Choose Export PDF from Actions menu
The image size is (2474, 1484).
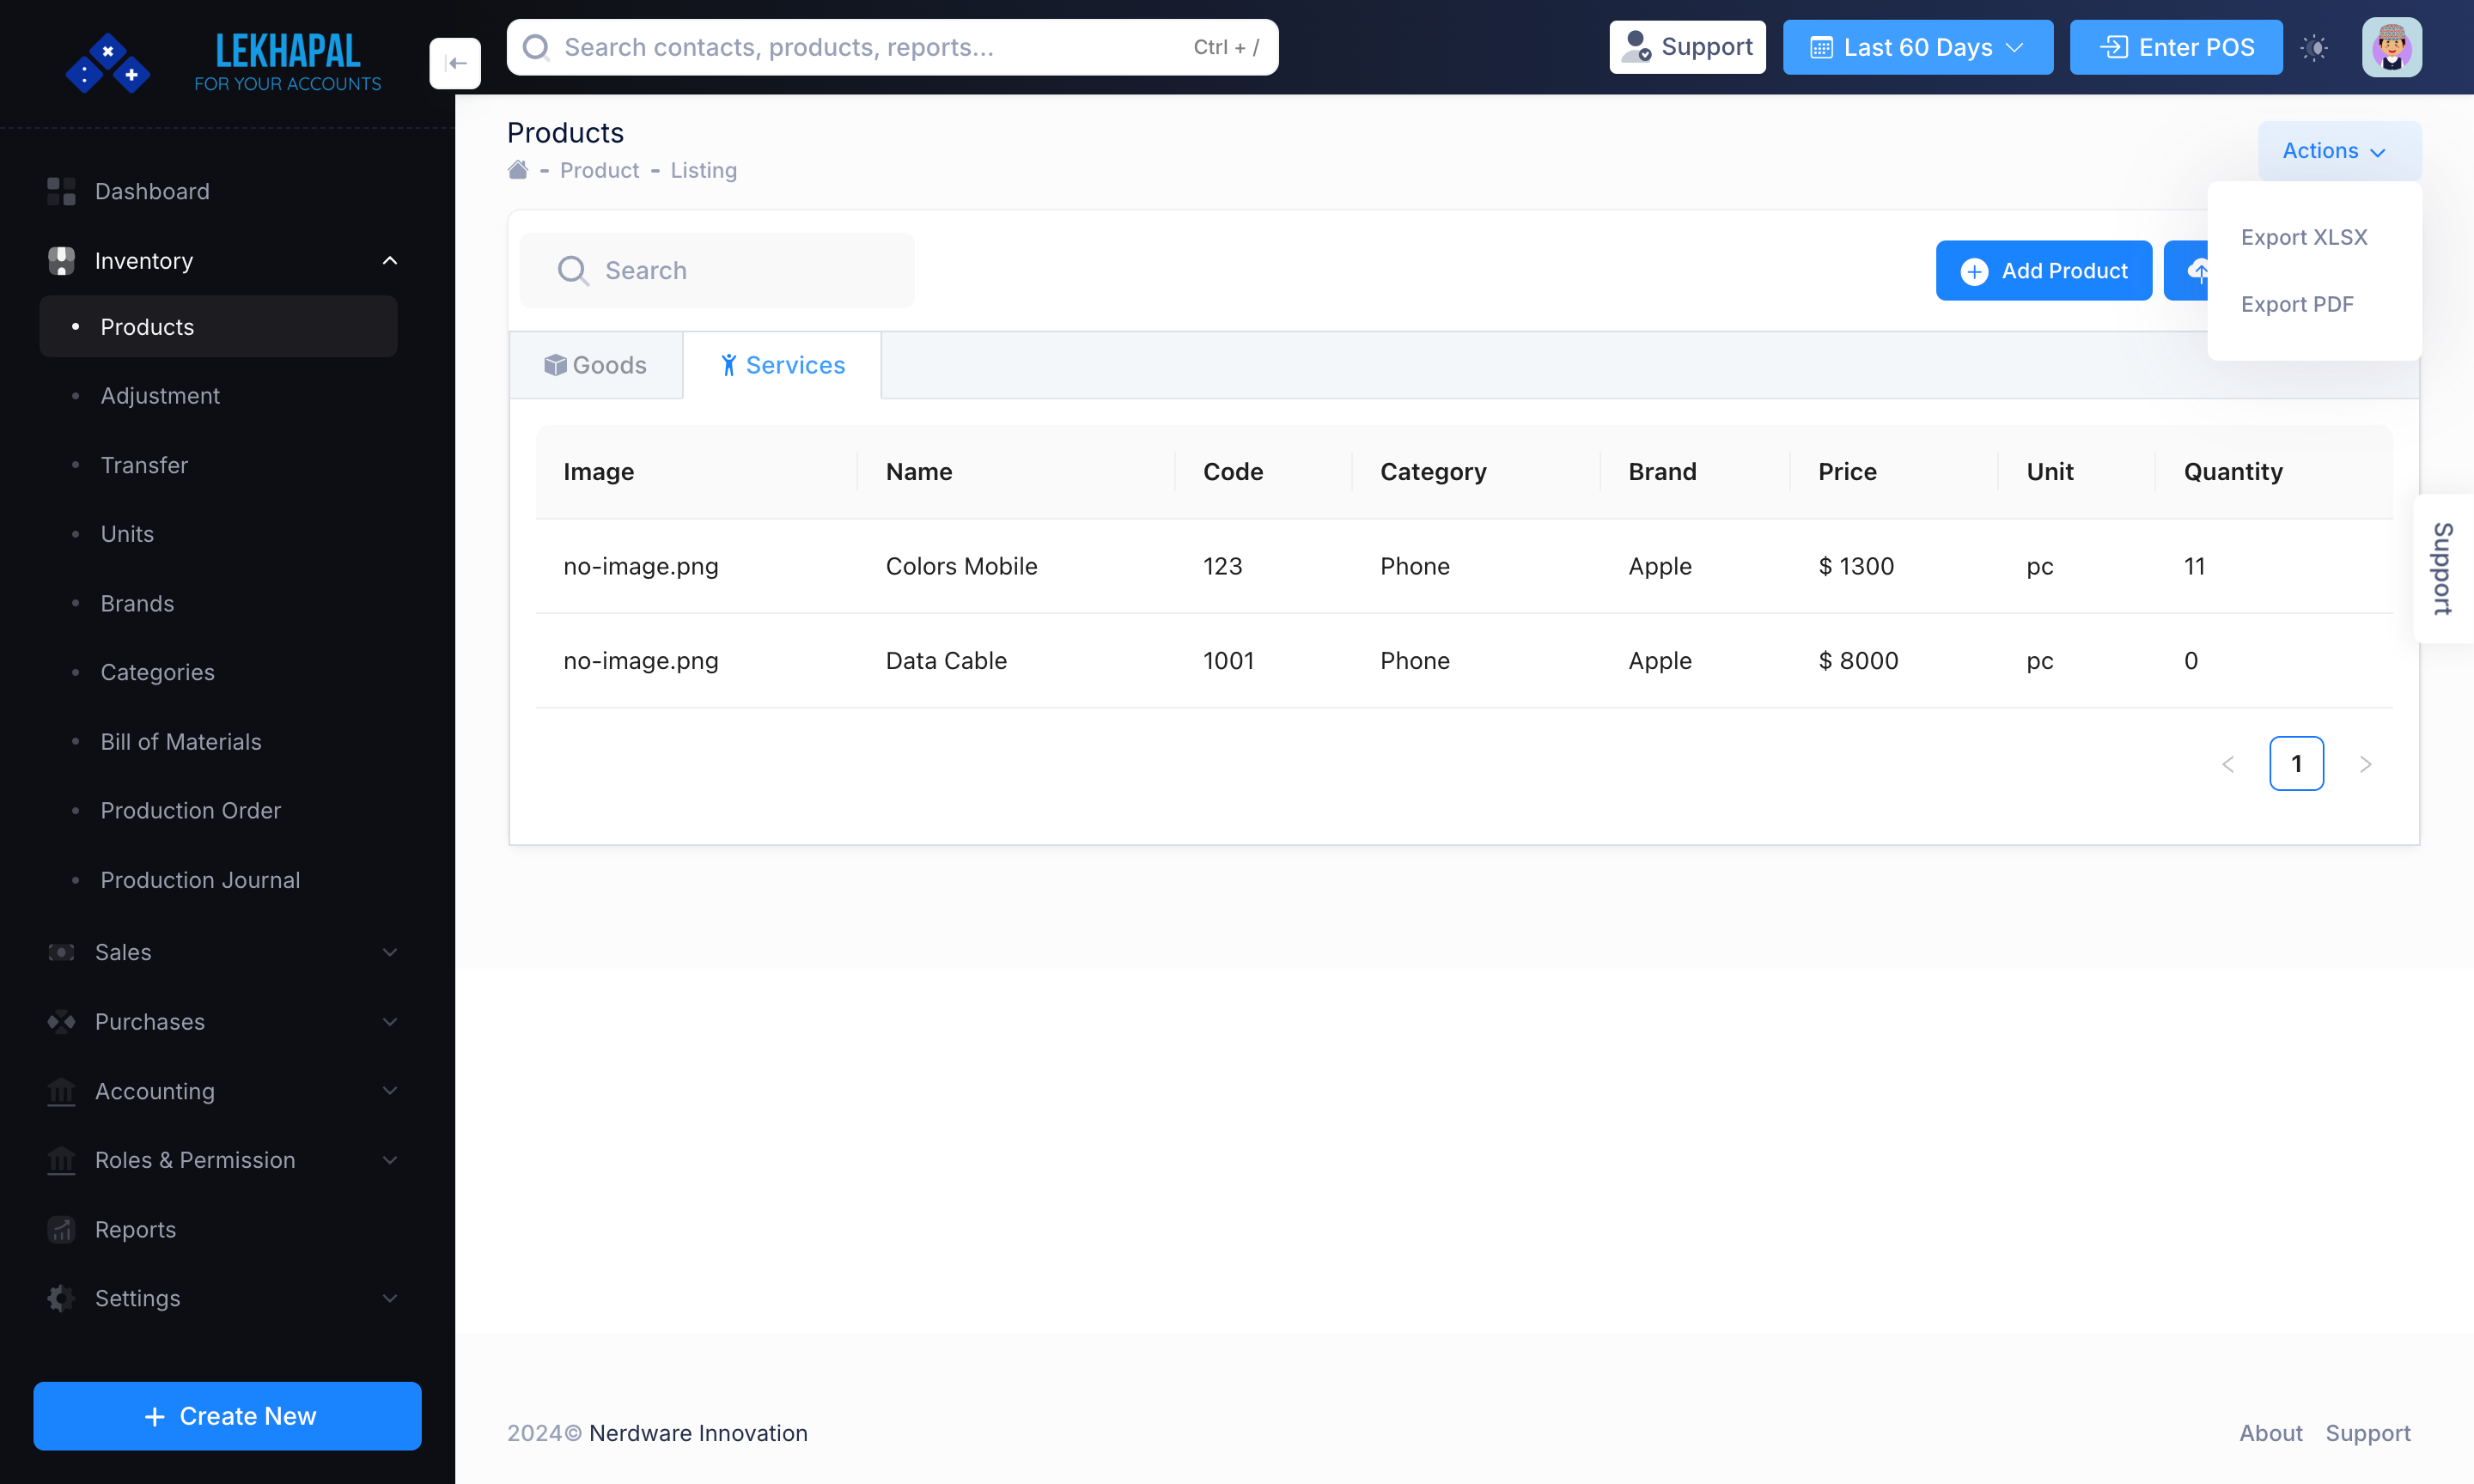pos(2298,304)
